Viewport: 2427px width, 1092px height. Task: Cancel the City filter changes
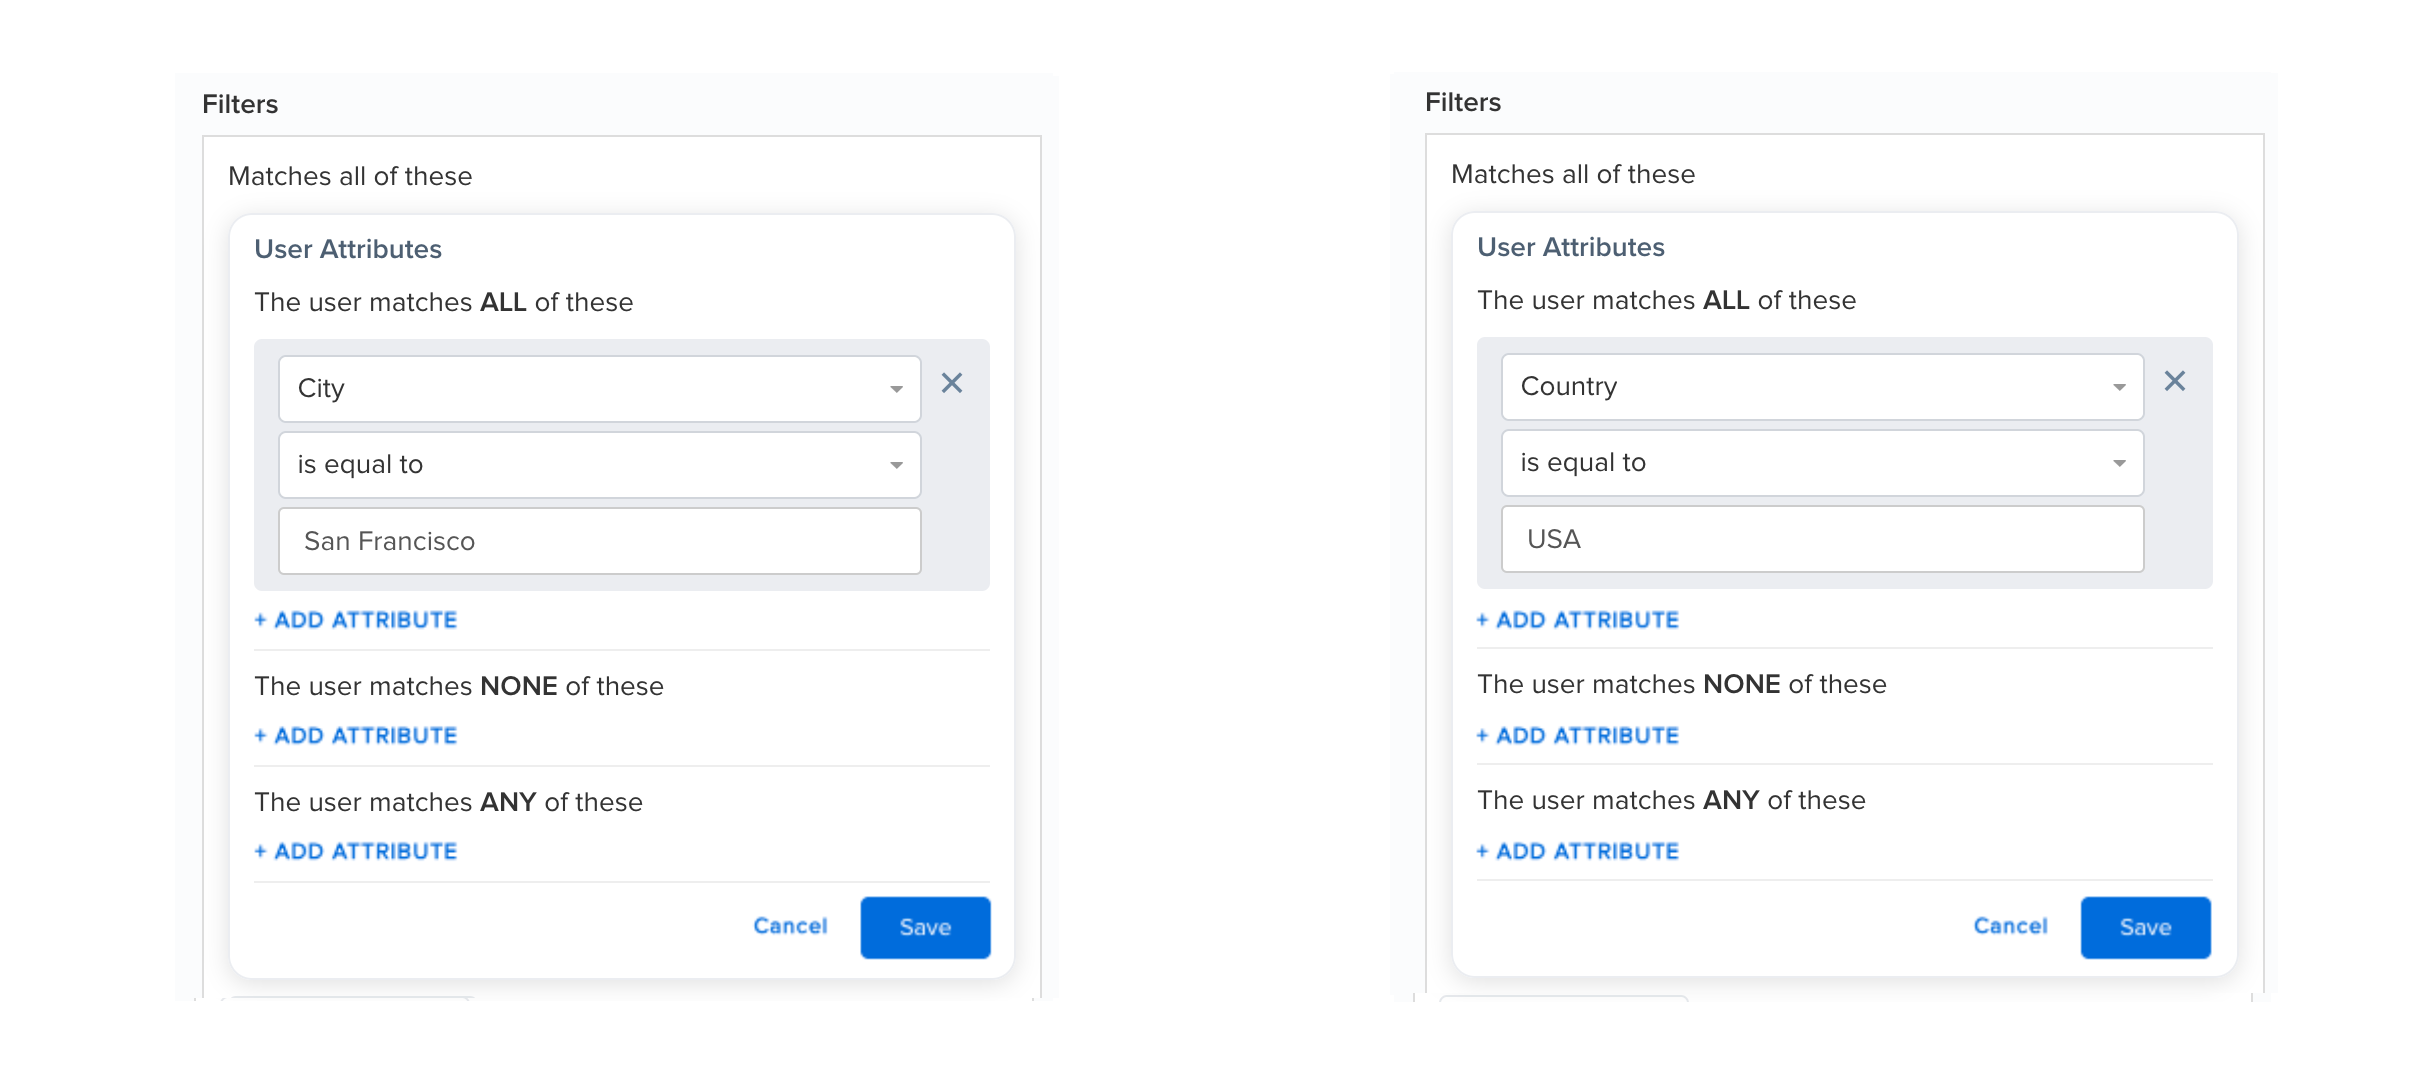point(791,926)
